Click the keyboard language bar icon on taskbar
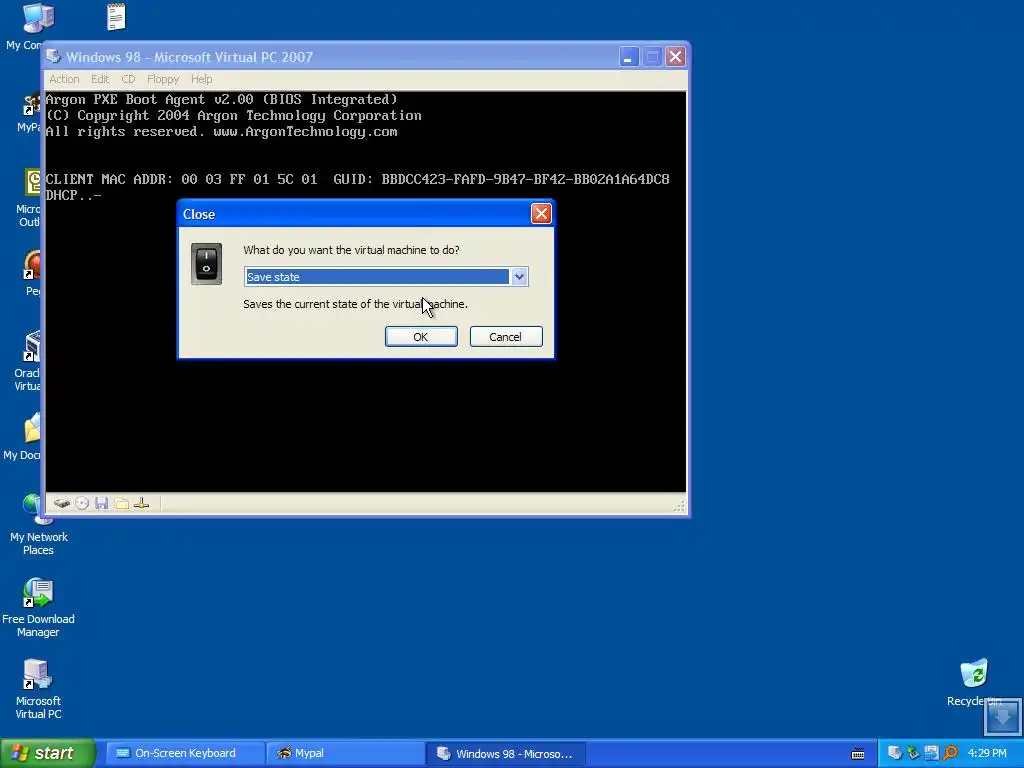This screenshot has height=768, width=1024. click(858, 754)
